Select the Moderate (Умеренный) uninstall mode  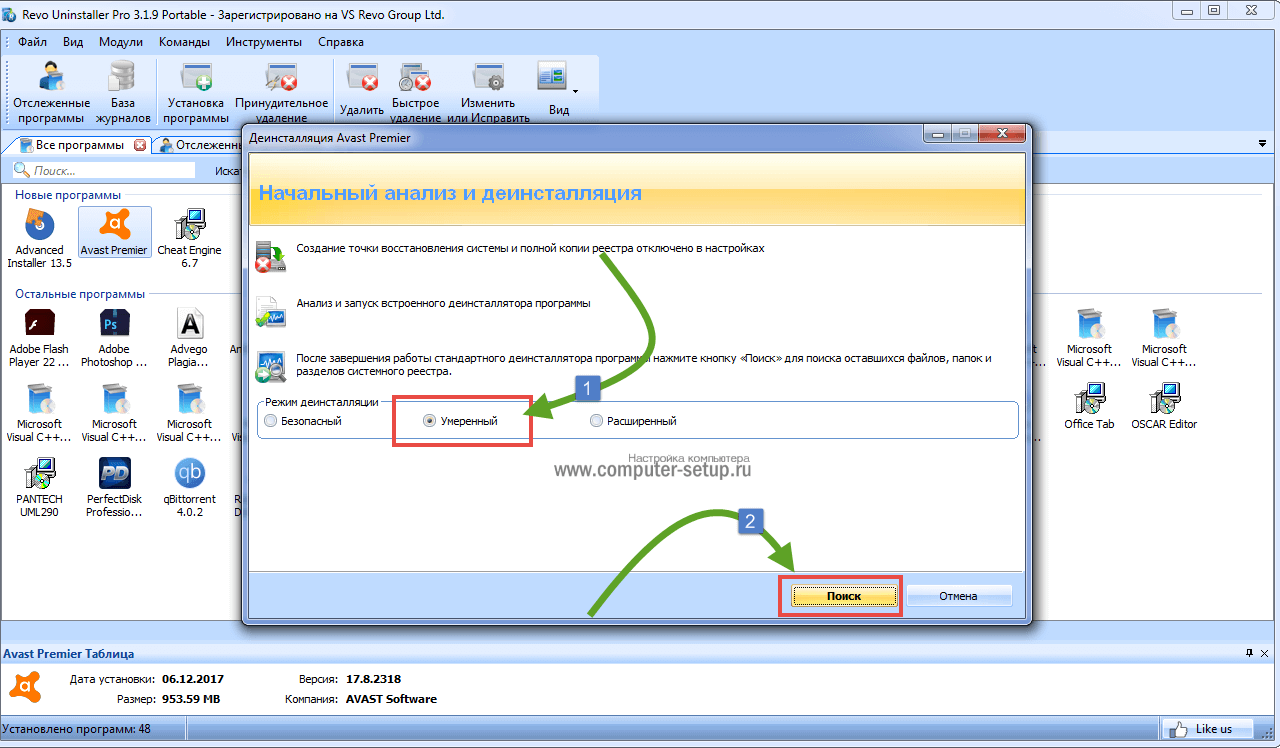tap(430, 421)
